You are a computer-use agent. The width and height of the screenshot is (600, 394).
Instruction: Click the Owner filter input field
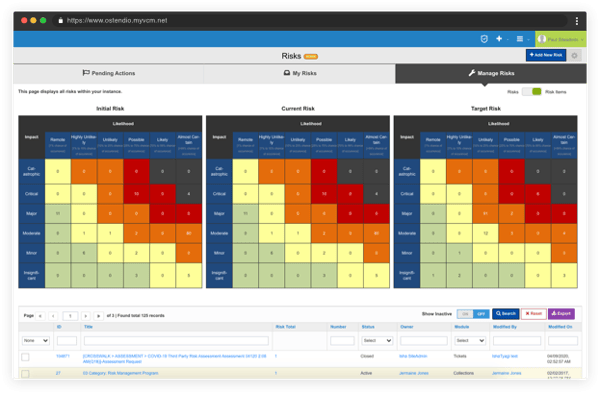pyautogui.click(x=424, y=340)
